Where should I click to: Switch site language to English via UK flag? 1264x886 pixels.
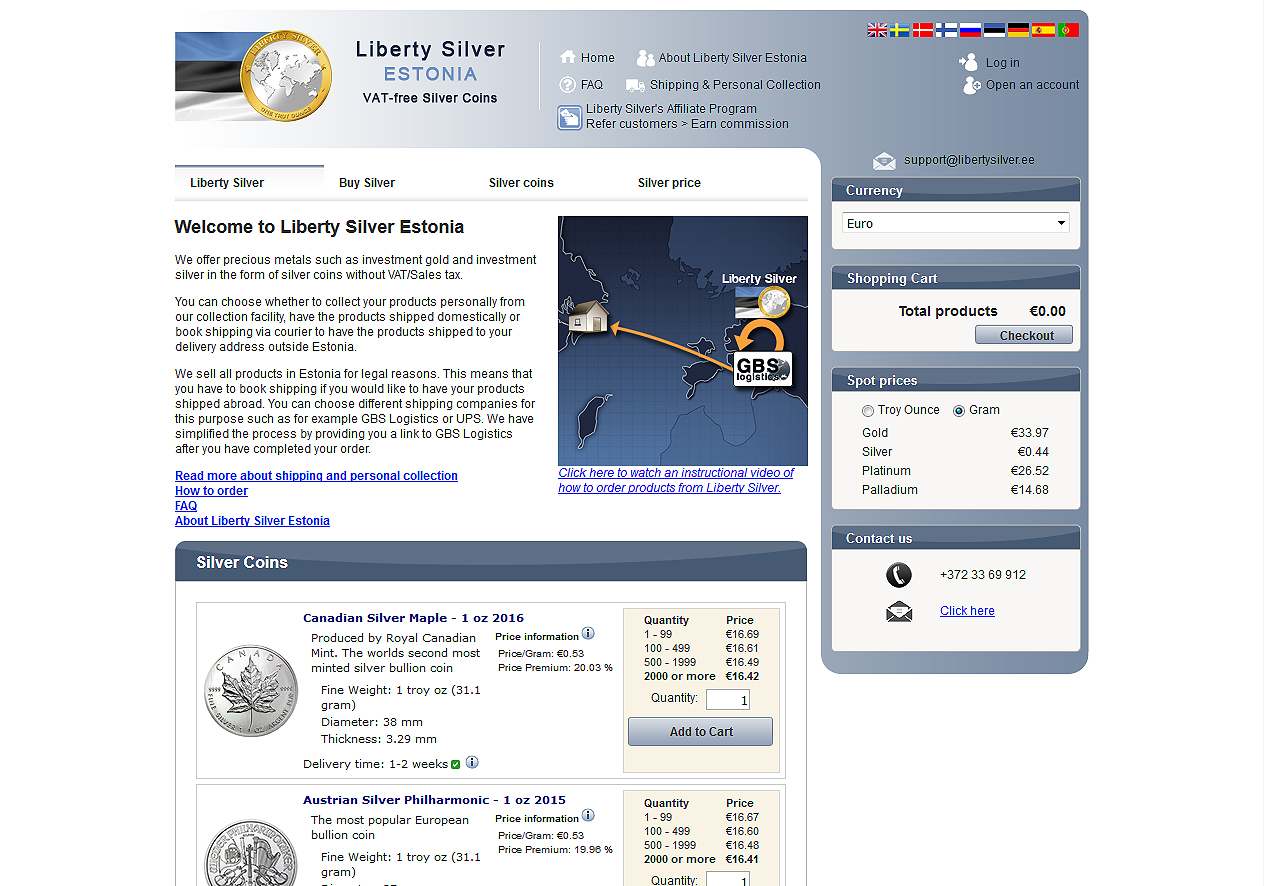click(877, 30)
